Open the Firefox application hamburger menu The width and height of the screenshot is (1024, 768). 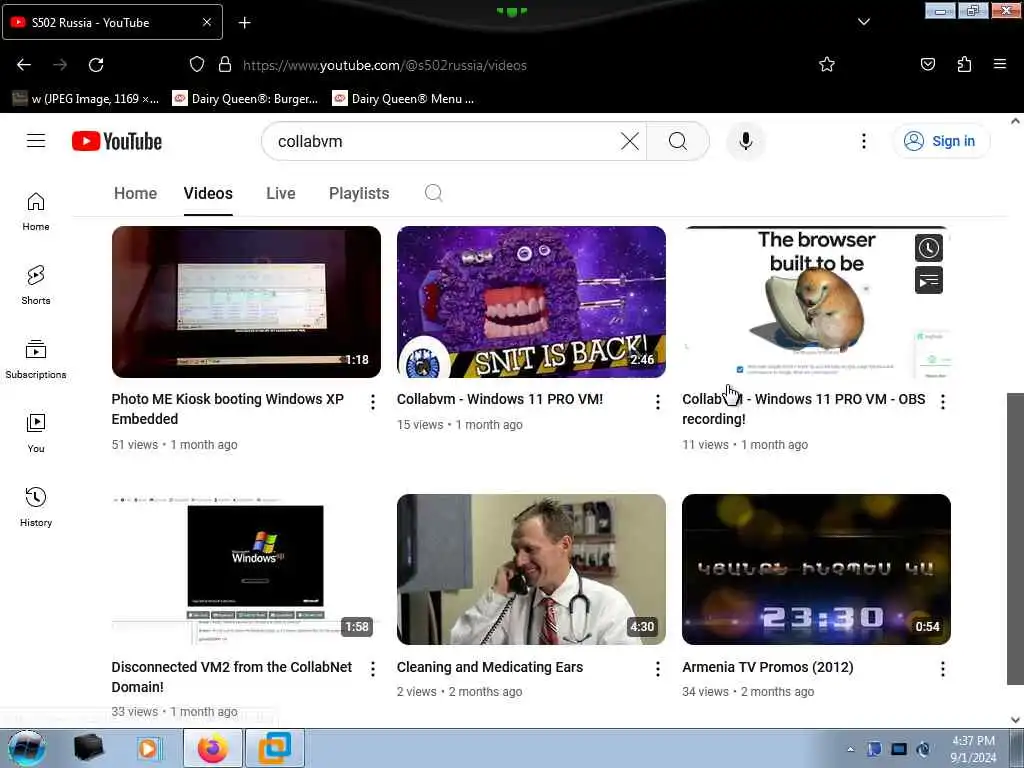point(999,64)
